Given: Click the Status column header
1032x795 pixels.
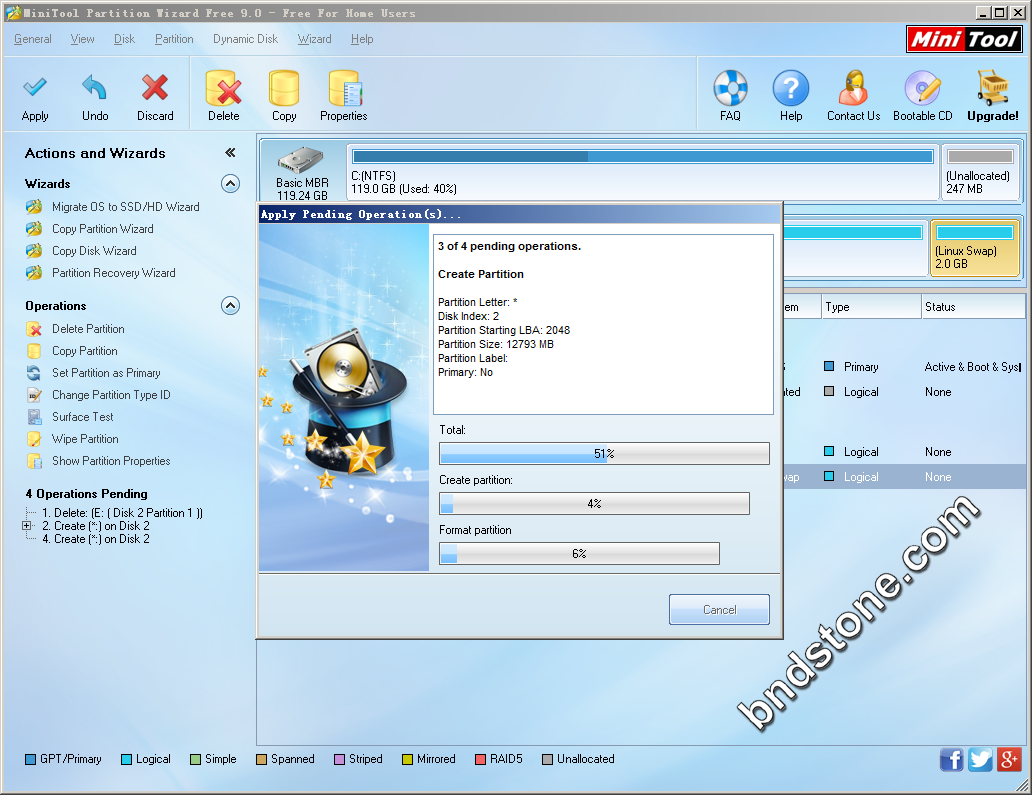Looking at the screenshot, I should (x=973, y=307).
